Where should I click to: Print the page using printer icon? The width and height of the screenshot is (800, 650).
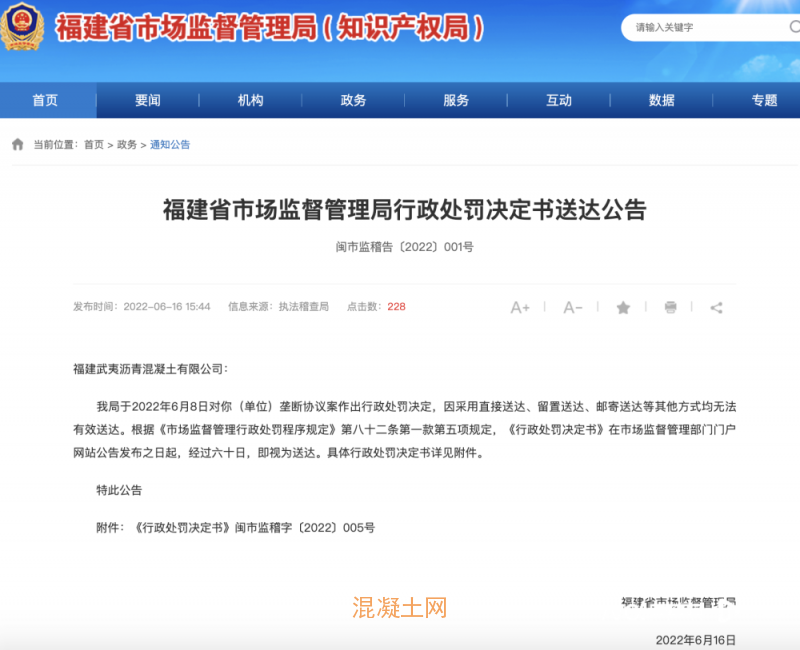[x=670, y=307]
